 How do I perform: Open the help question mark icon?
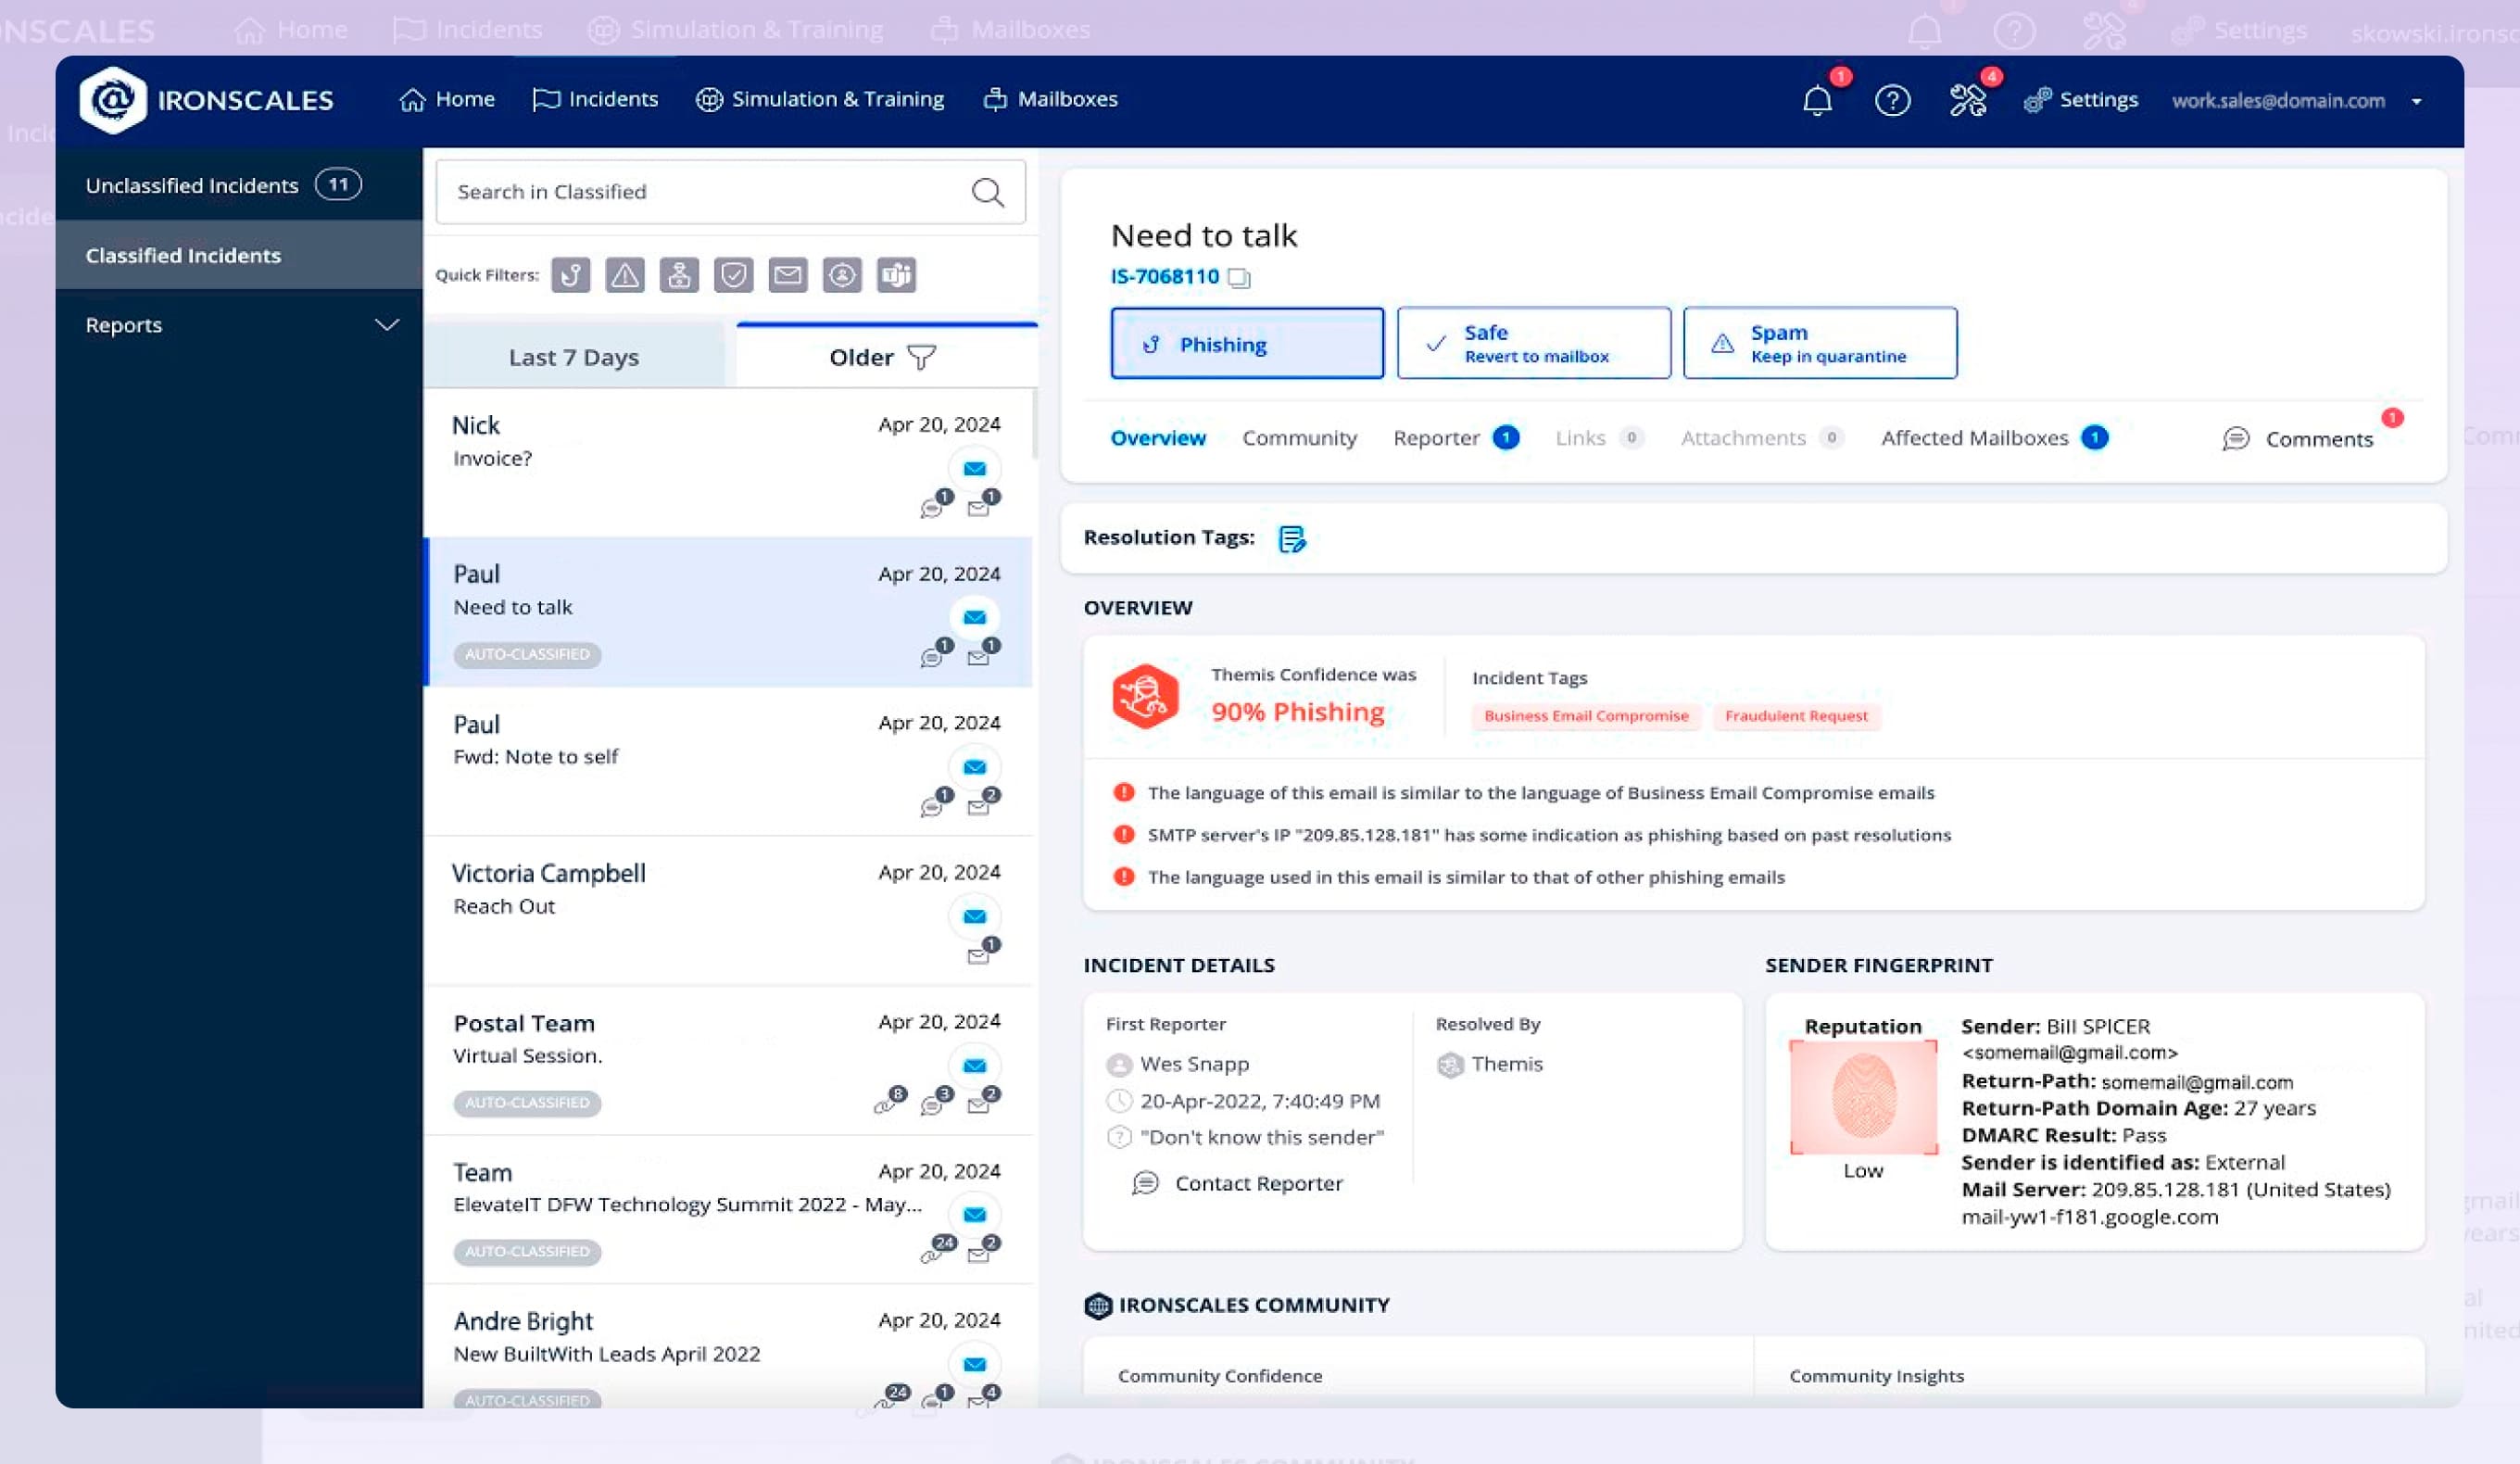coord(1892,99)
